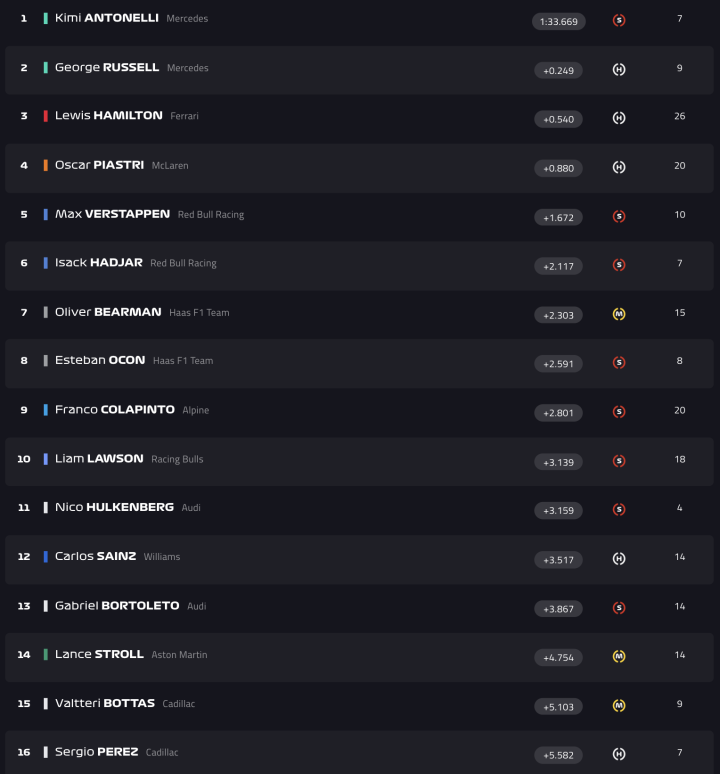Click hard tyre icon beside Hamilton's gap
Image resolution: width=720 pixels, height=774 pixels.
[x=619, y=118]
